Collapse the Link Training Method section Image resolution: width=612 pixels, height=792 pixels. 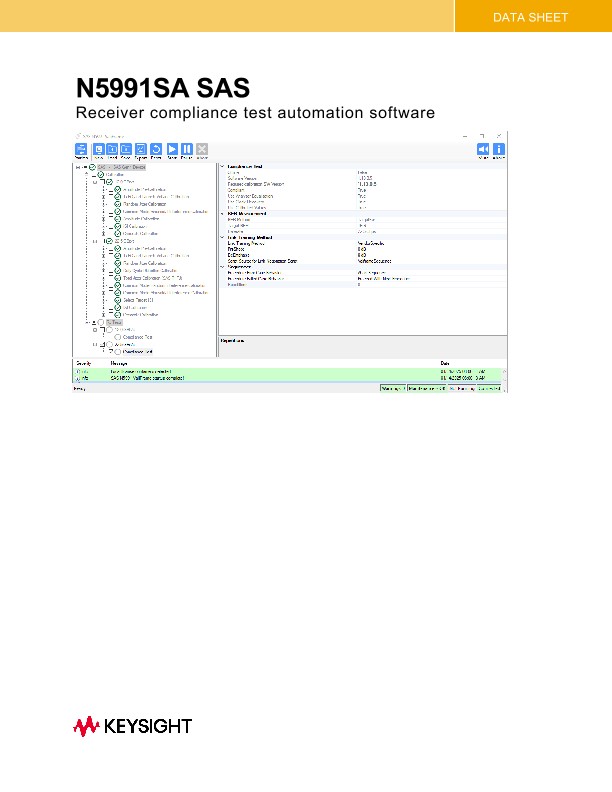(x=222, y=237)
